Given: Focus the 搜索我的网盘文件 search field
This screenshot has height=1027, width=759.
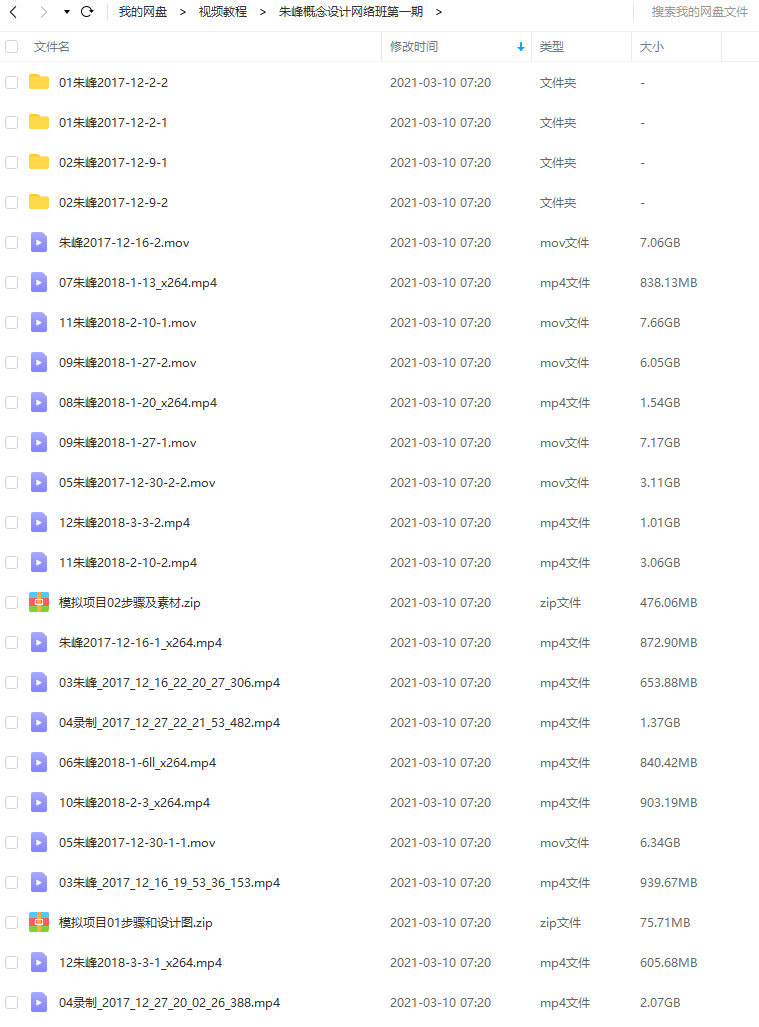Looking at the screenshot, I should 699,12.
